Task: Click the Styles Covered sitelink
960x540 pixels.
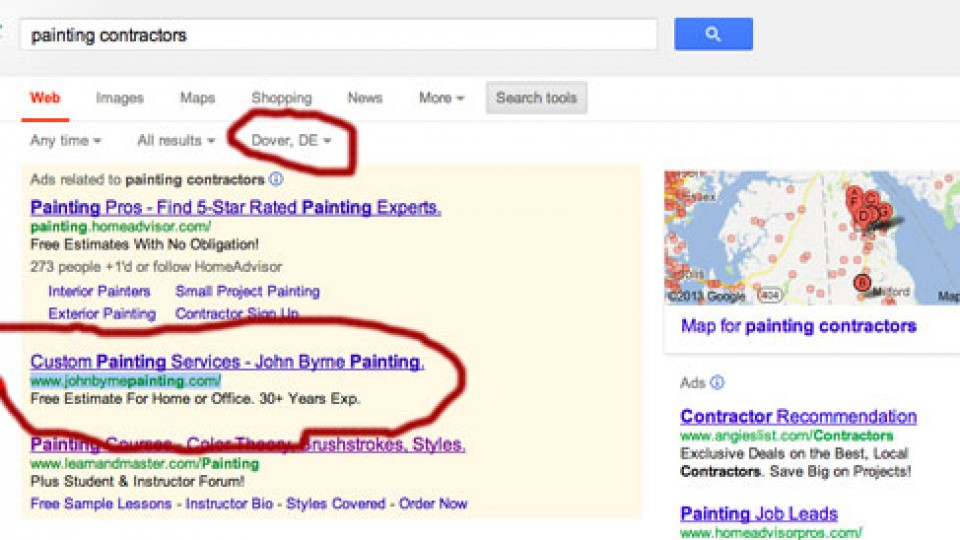Action: (336, 503)
